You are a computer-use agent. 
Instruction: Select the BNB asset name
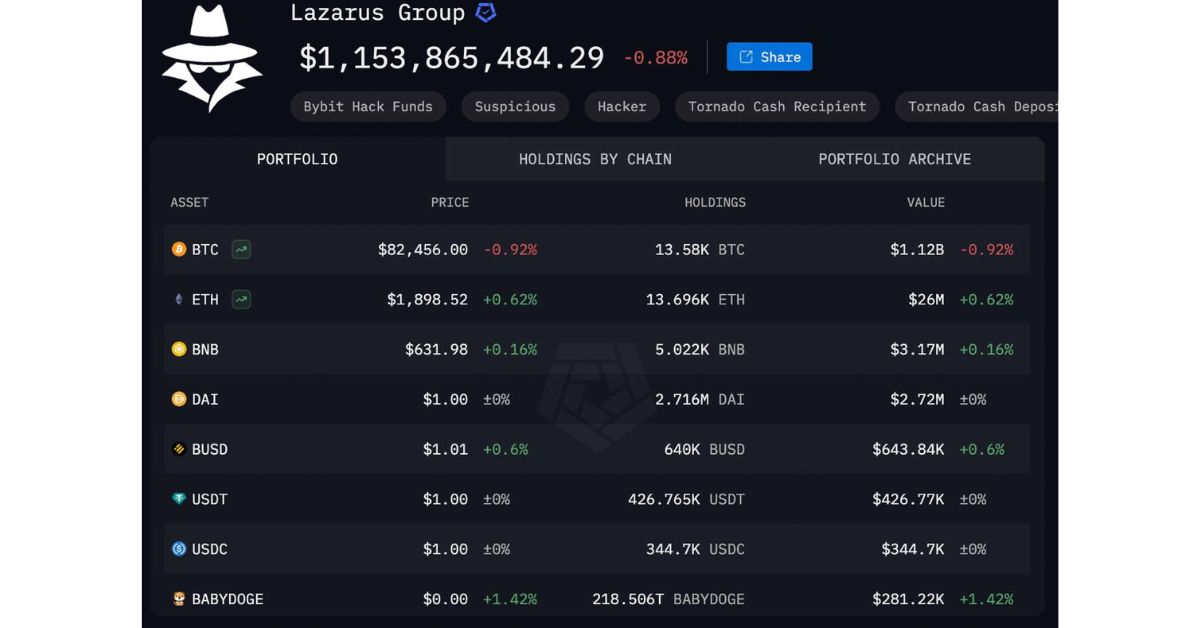[x=205, y=349]
